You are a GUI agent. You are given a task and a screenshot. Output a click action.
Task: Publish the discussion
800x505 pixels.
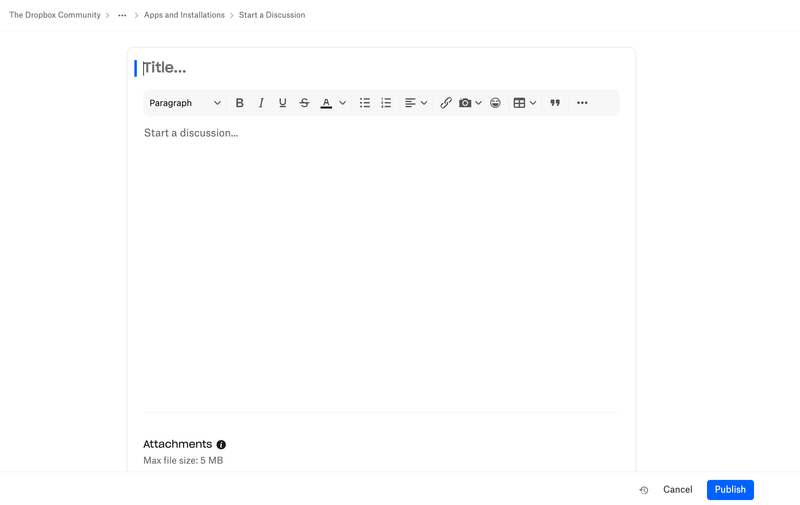click(x=730, y=490)
